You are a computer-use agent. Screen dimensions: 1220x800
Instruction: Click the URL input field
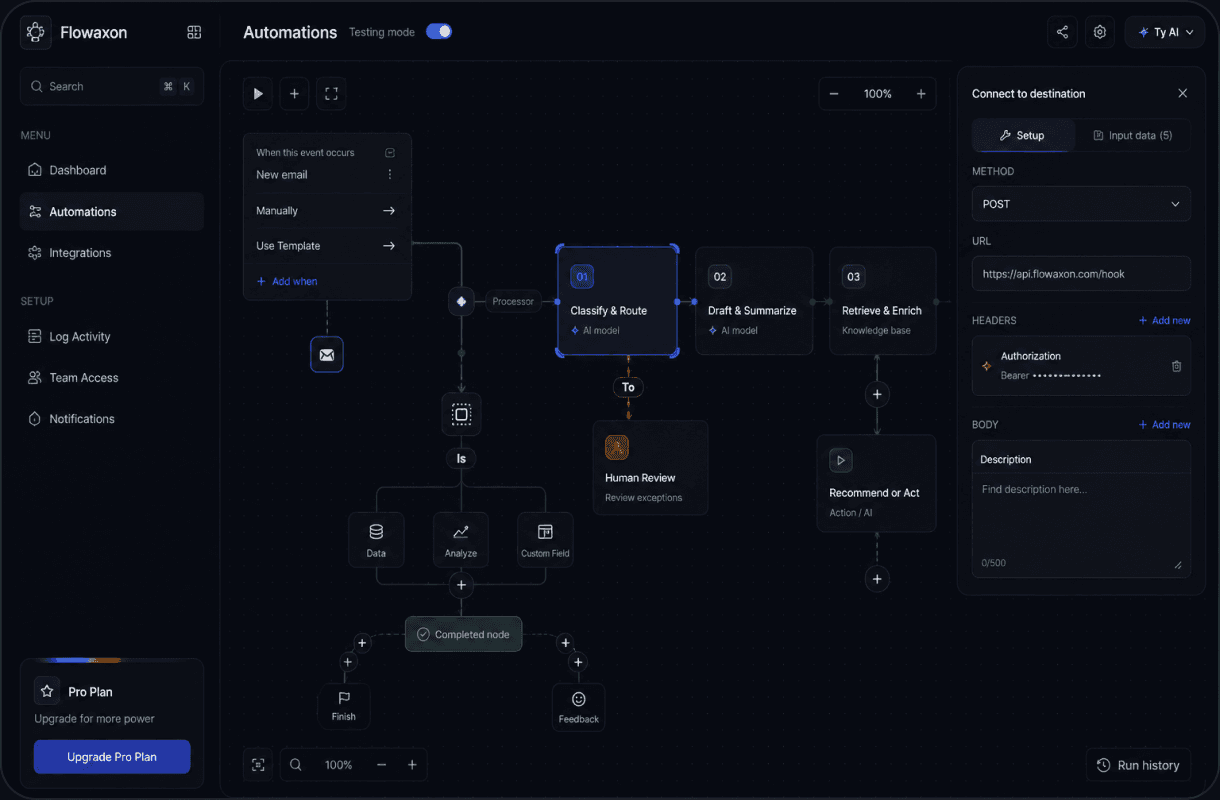1081,273
